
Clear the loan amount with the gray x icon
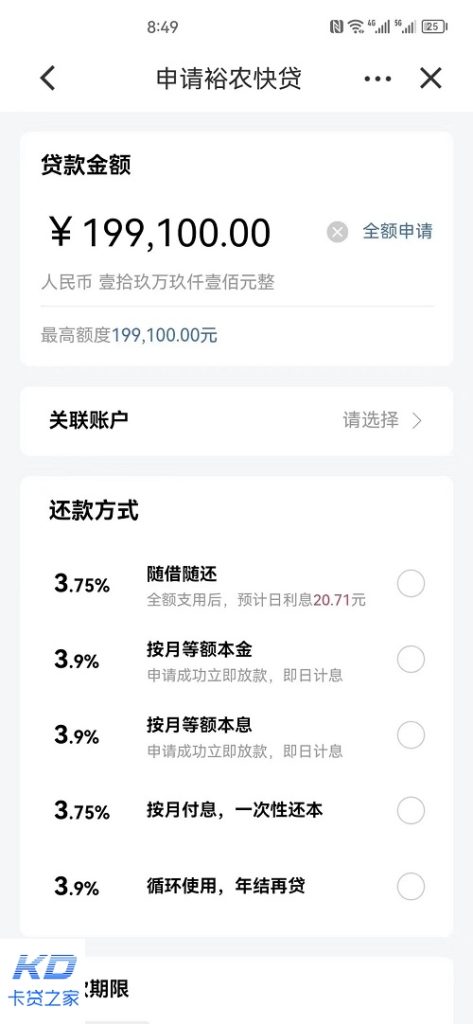[x=337, y=232]
